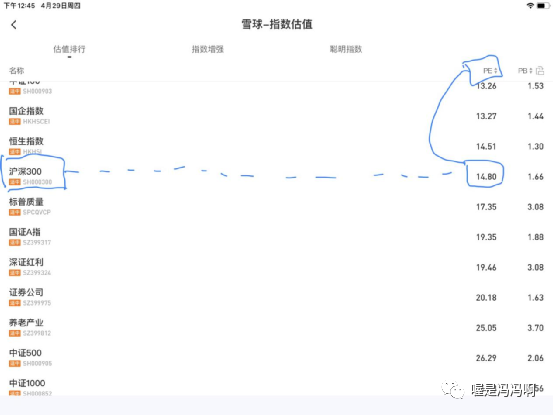
Task: Tap the back arrow icon
Action: tap(14, 25)
